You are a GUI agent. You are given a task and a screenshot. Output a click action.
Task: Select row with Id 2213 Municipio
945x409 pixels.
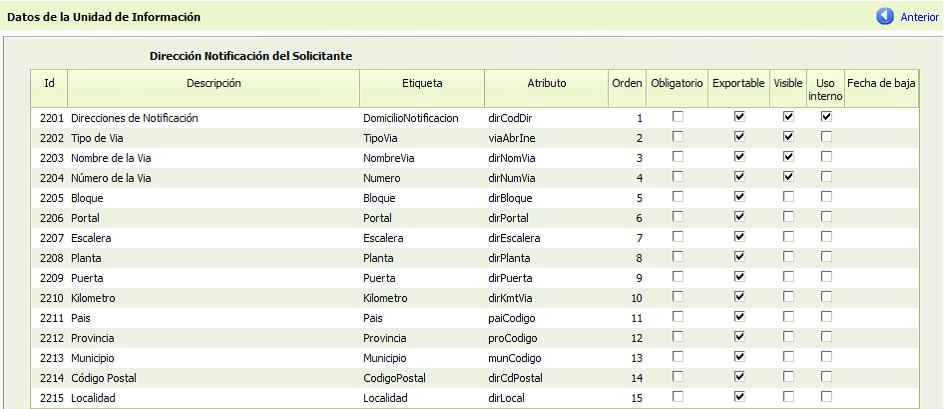click(475, 358)
